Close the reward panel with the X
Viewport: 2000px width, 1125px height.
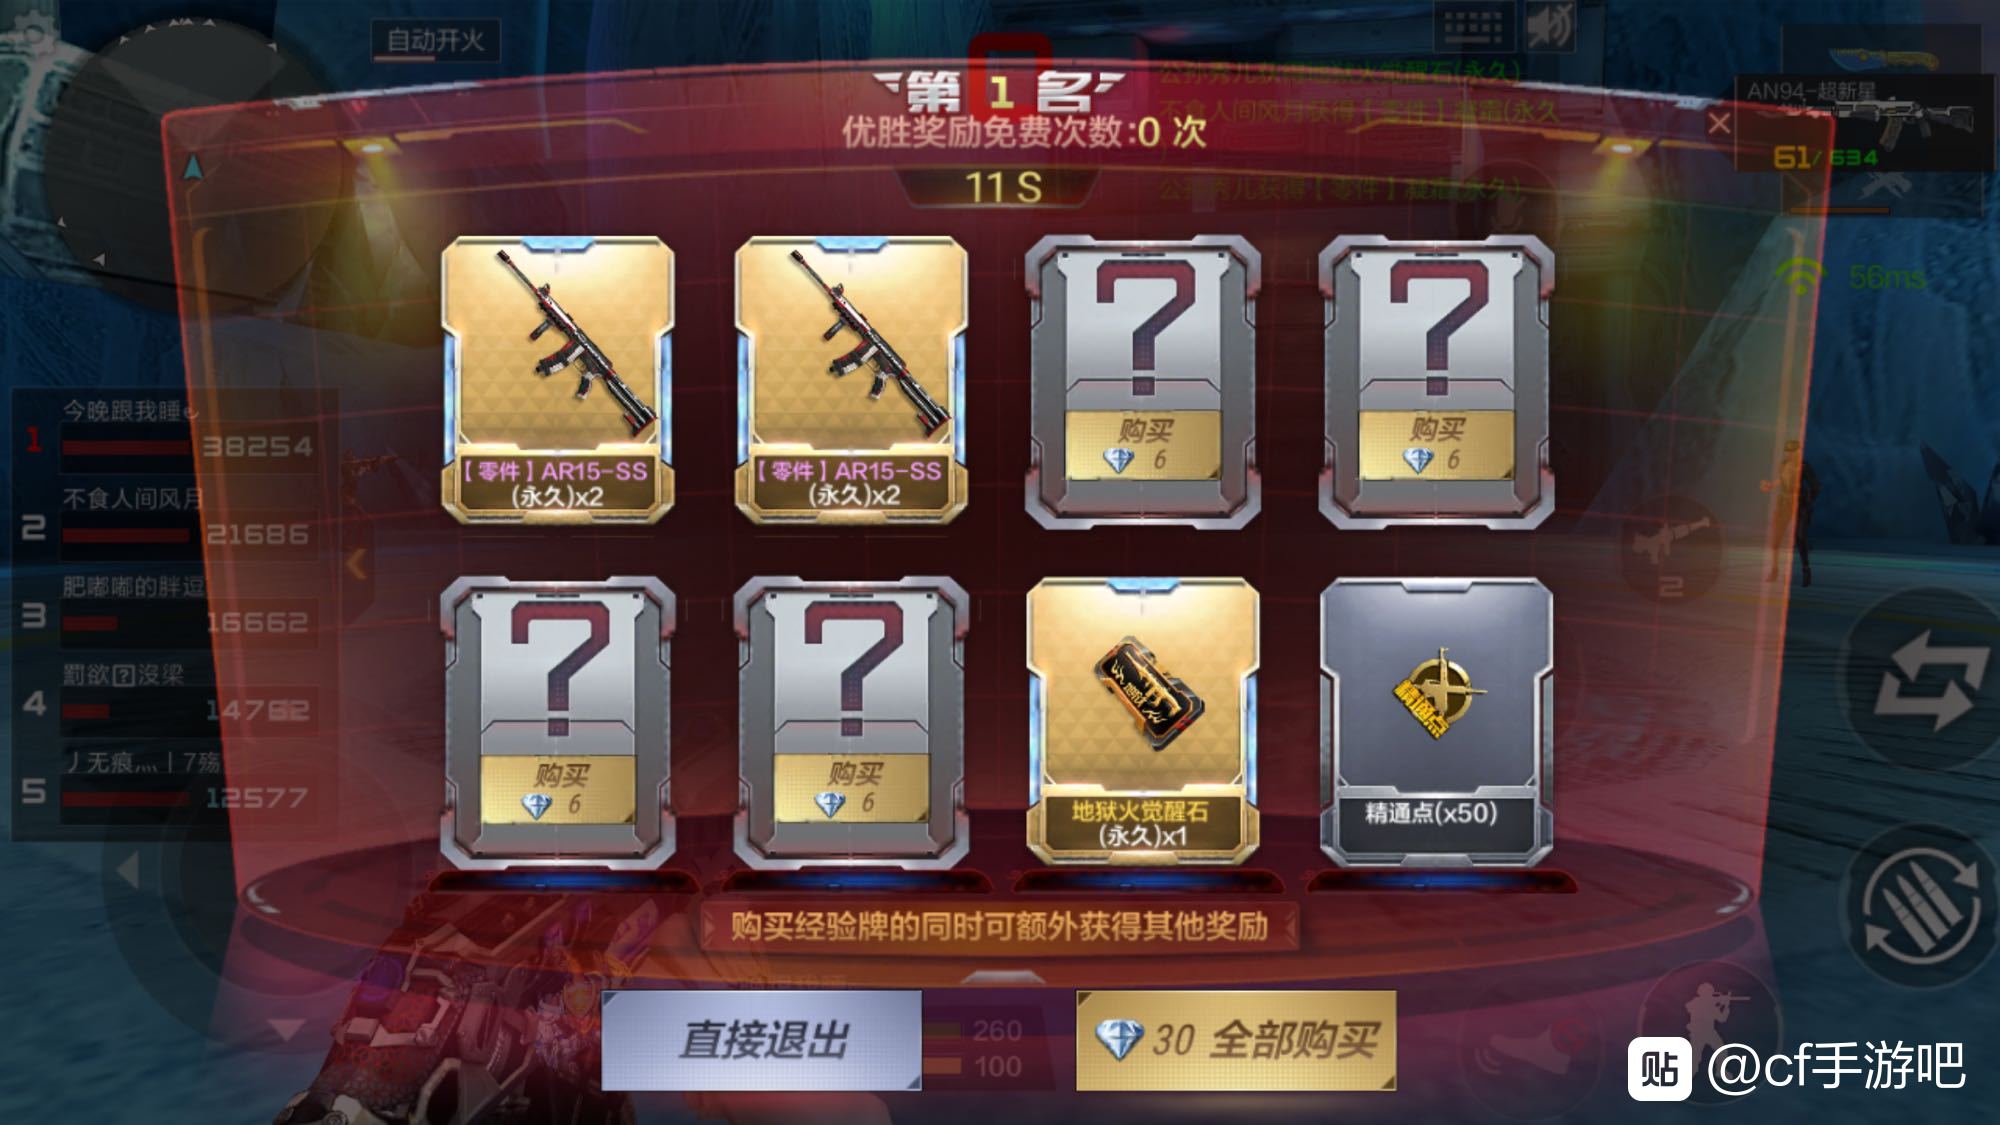click(x=1719, y=124)
